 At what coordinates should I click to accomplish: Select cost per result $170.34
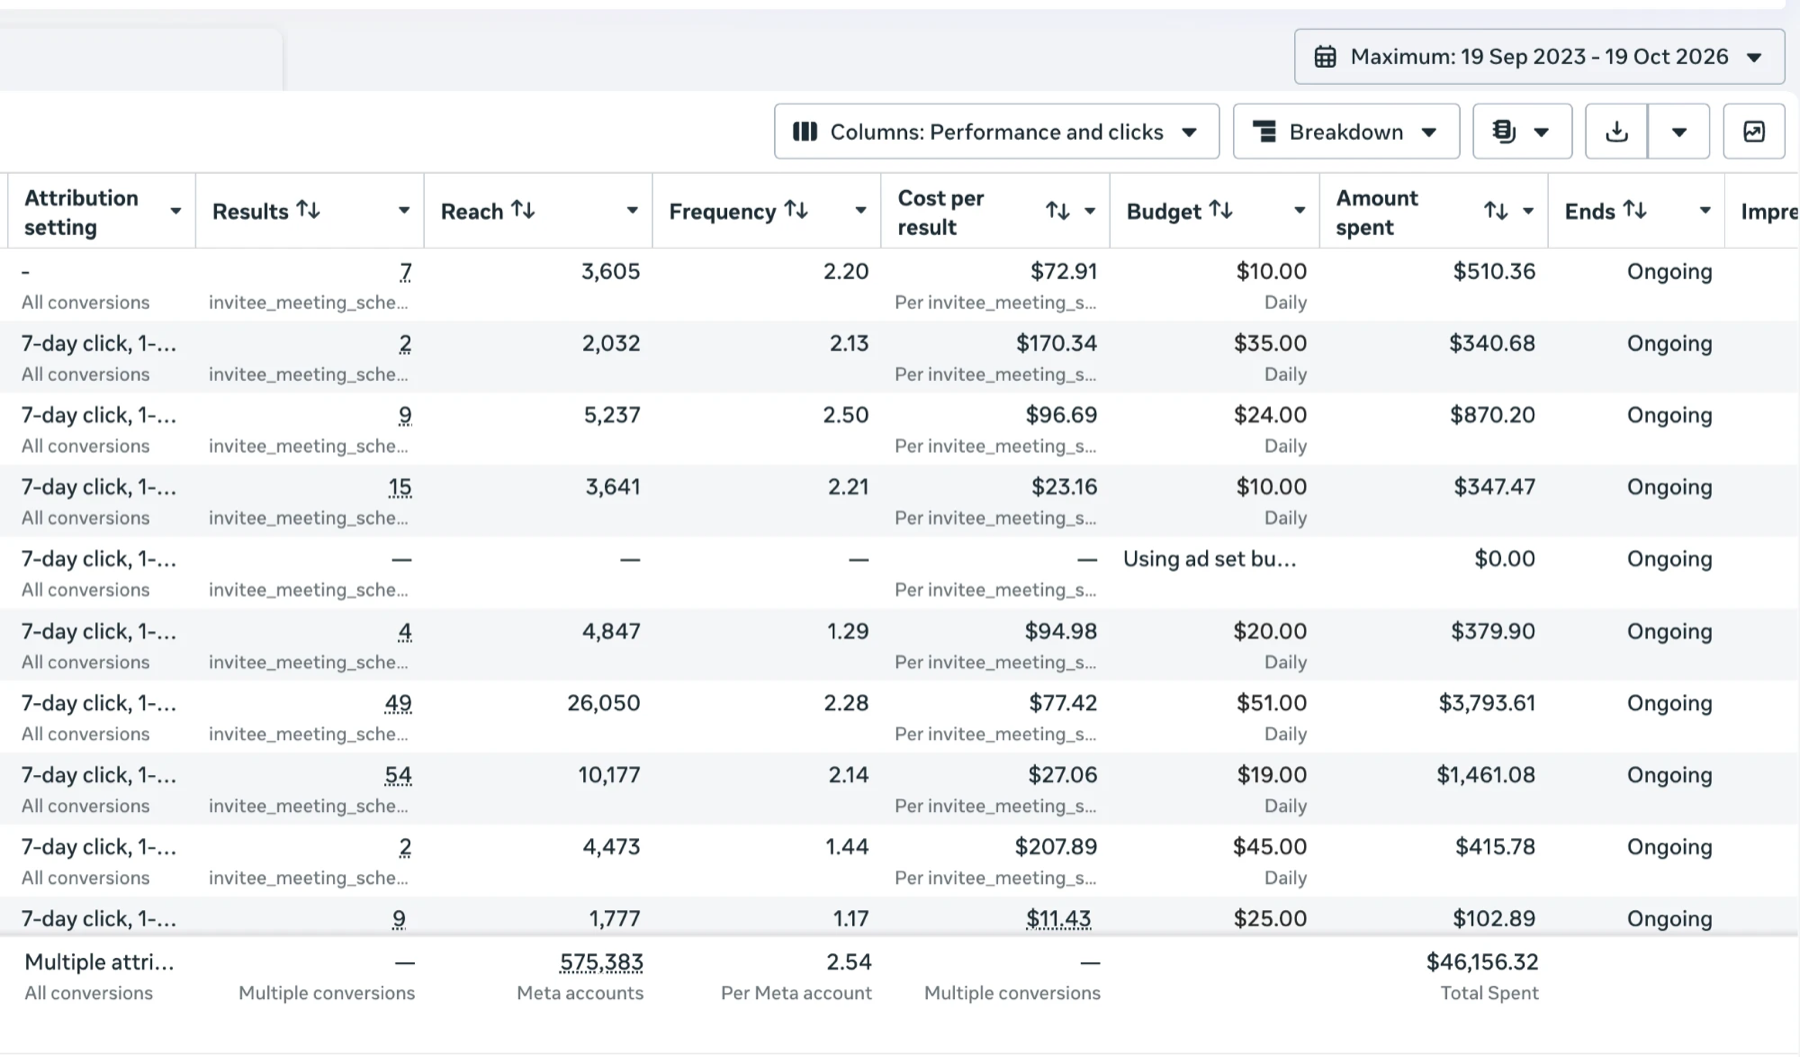coord(1056,343)
